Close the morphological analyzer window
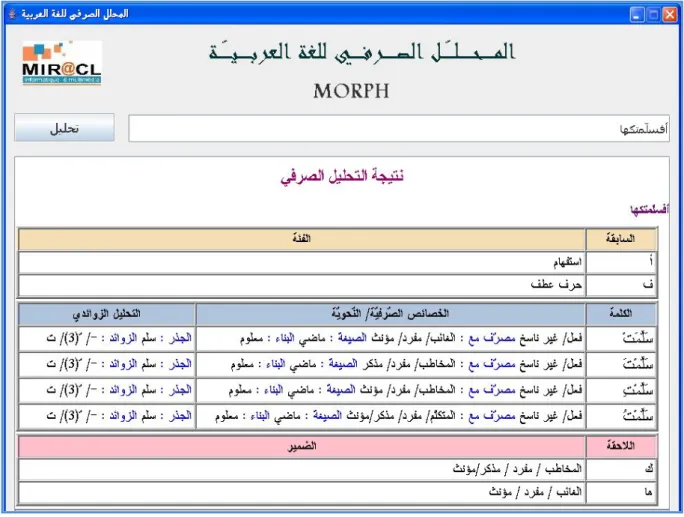684x517 pixels. point(669,15)
